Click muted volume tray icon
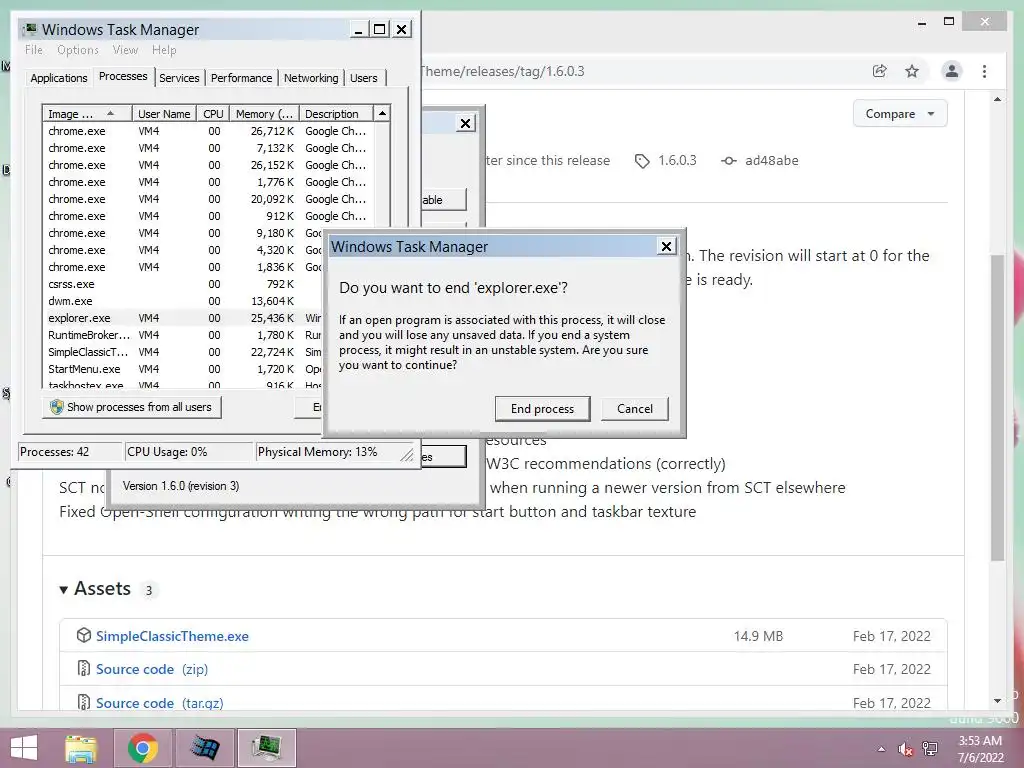The width and height of the screenshot is (1024, 768). 905,749
